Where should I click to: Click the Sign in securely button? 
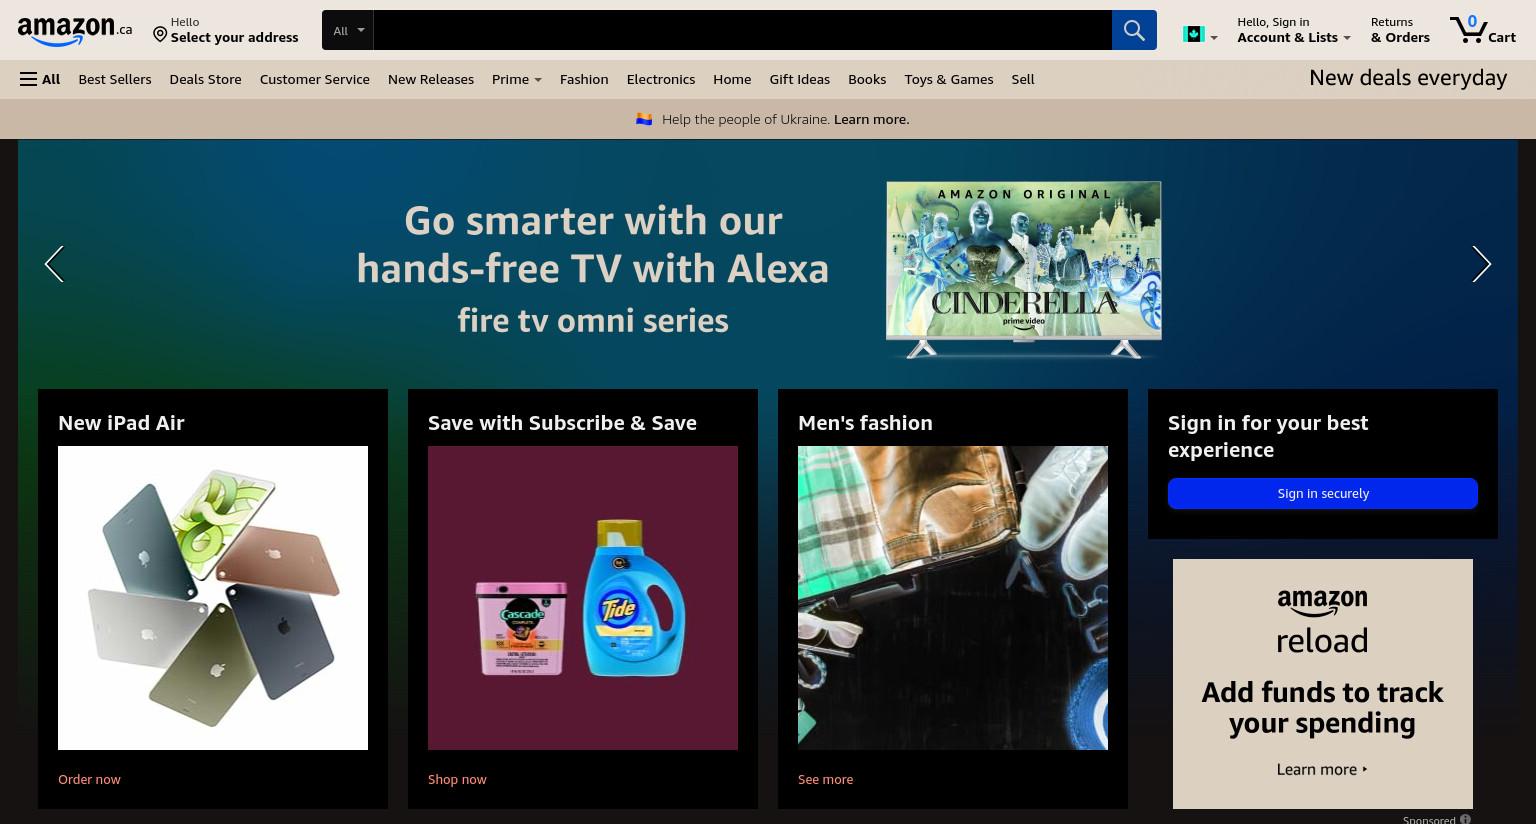[x=1322, y=493]
